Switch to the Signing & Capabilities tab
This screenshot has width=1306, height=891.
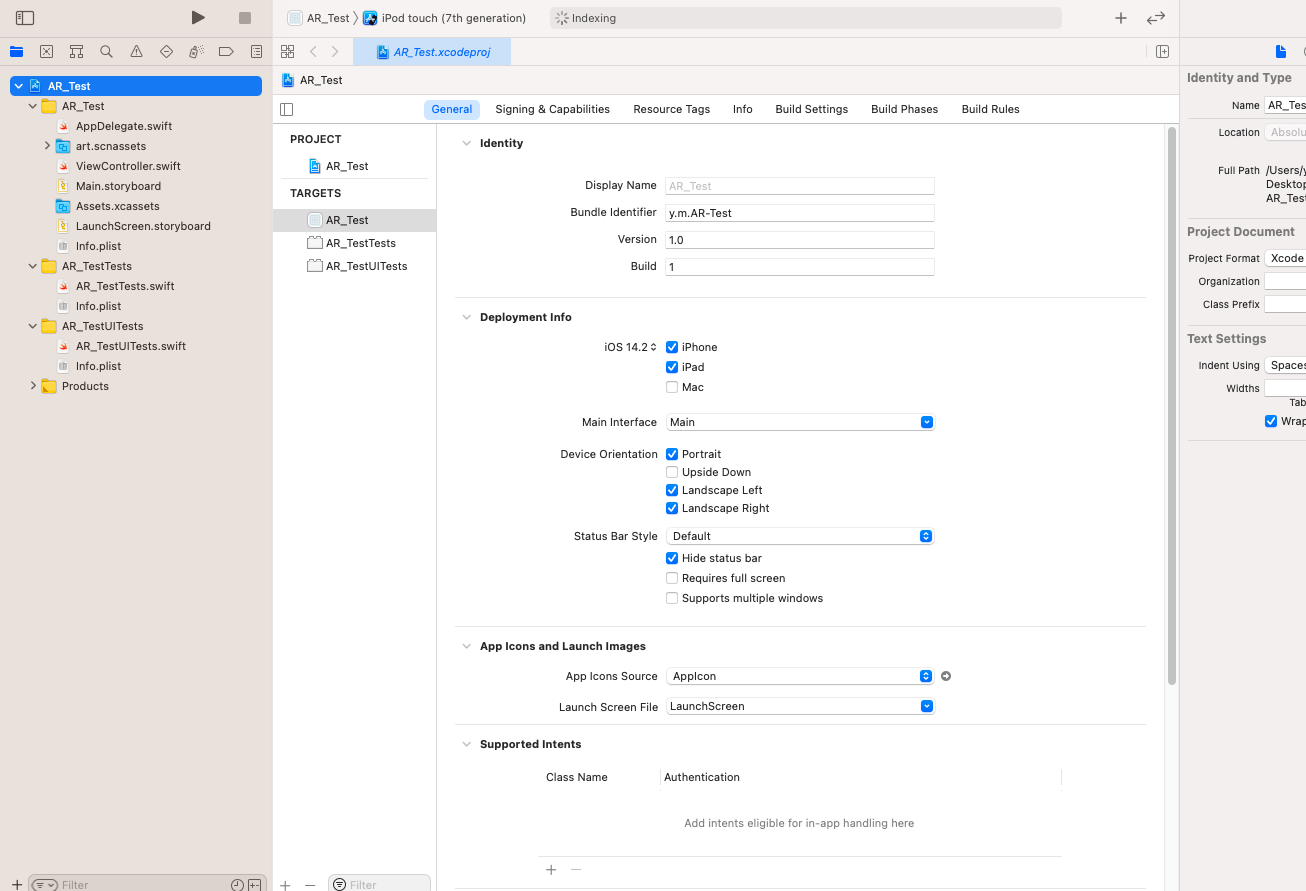pos(552,109)
